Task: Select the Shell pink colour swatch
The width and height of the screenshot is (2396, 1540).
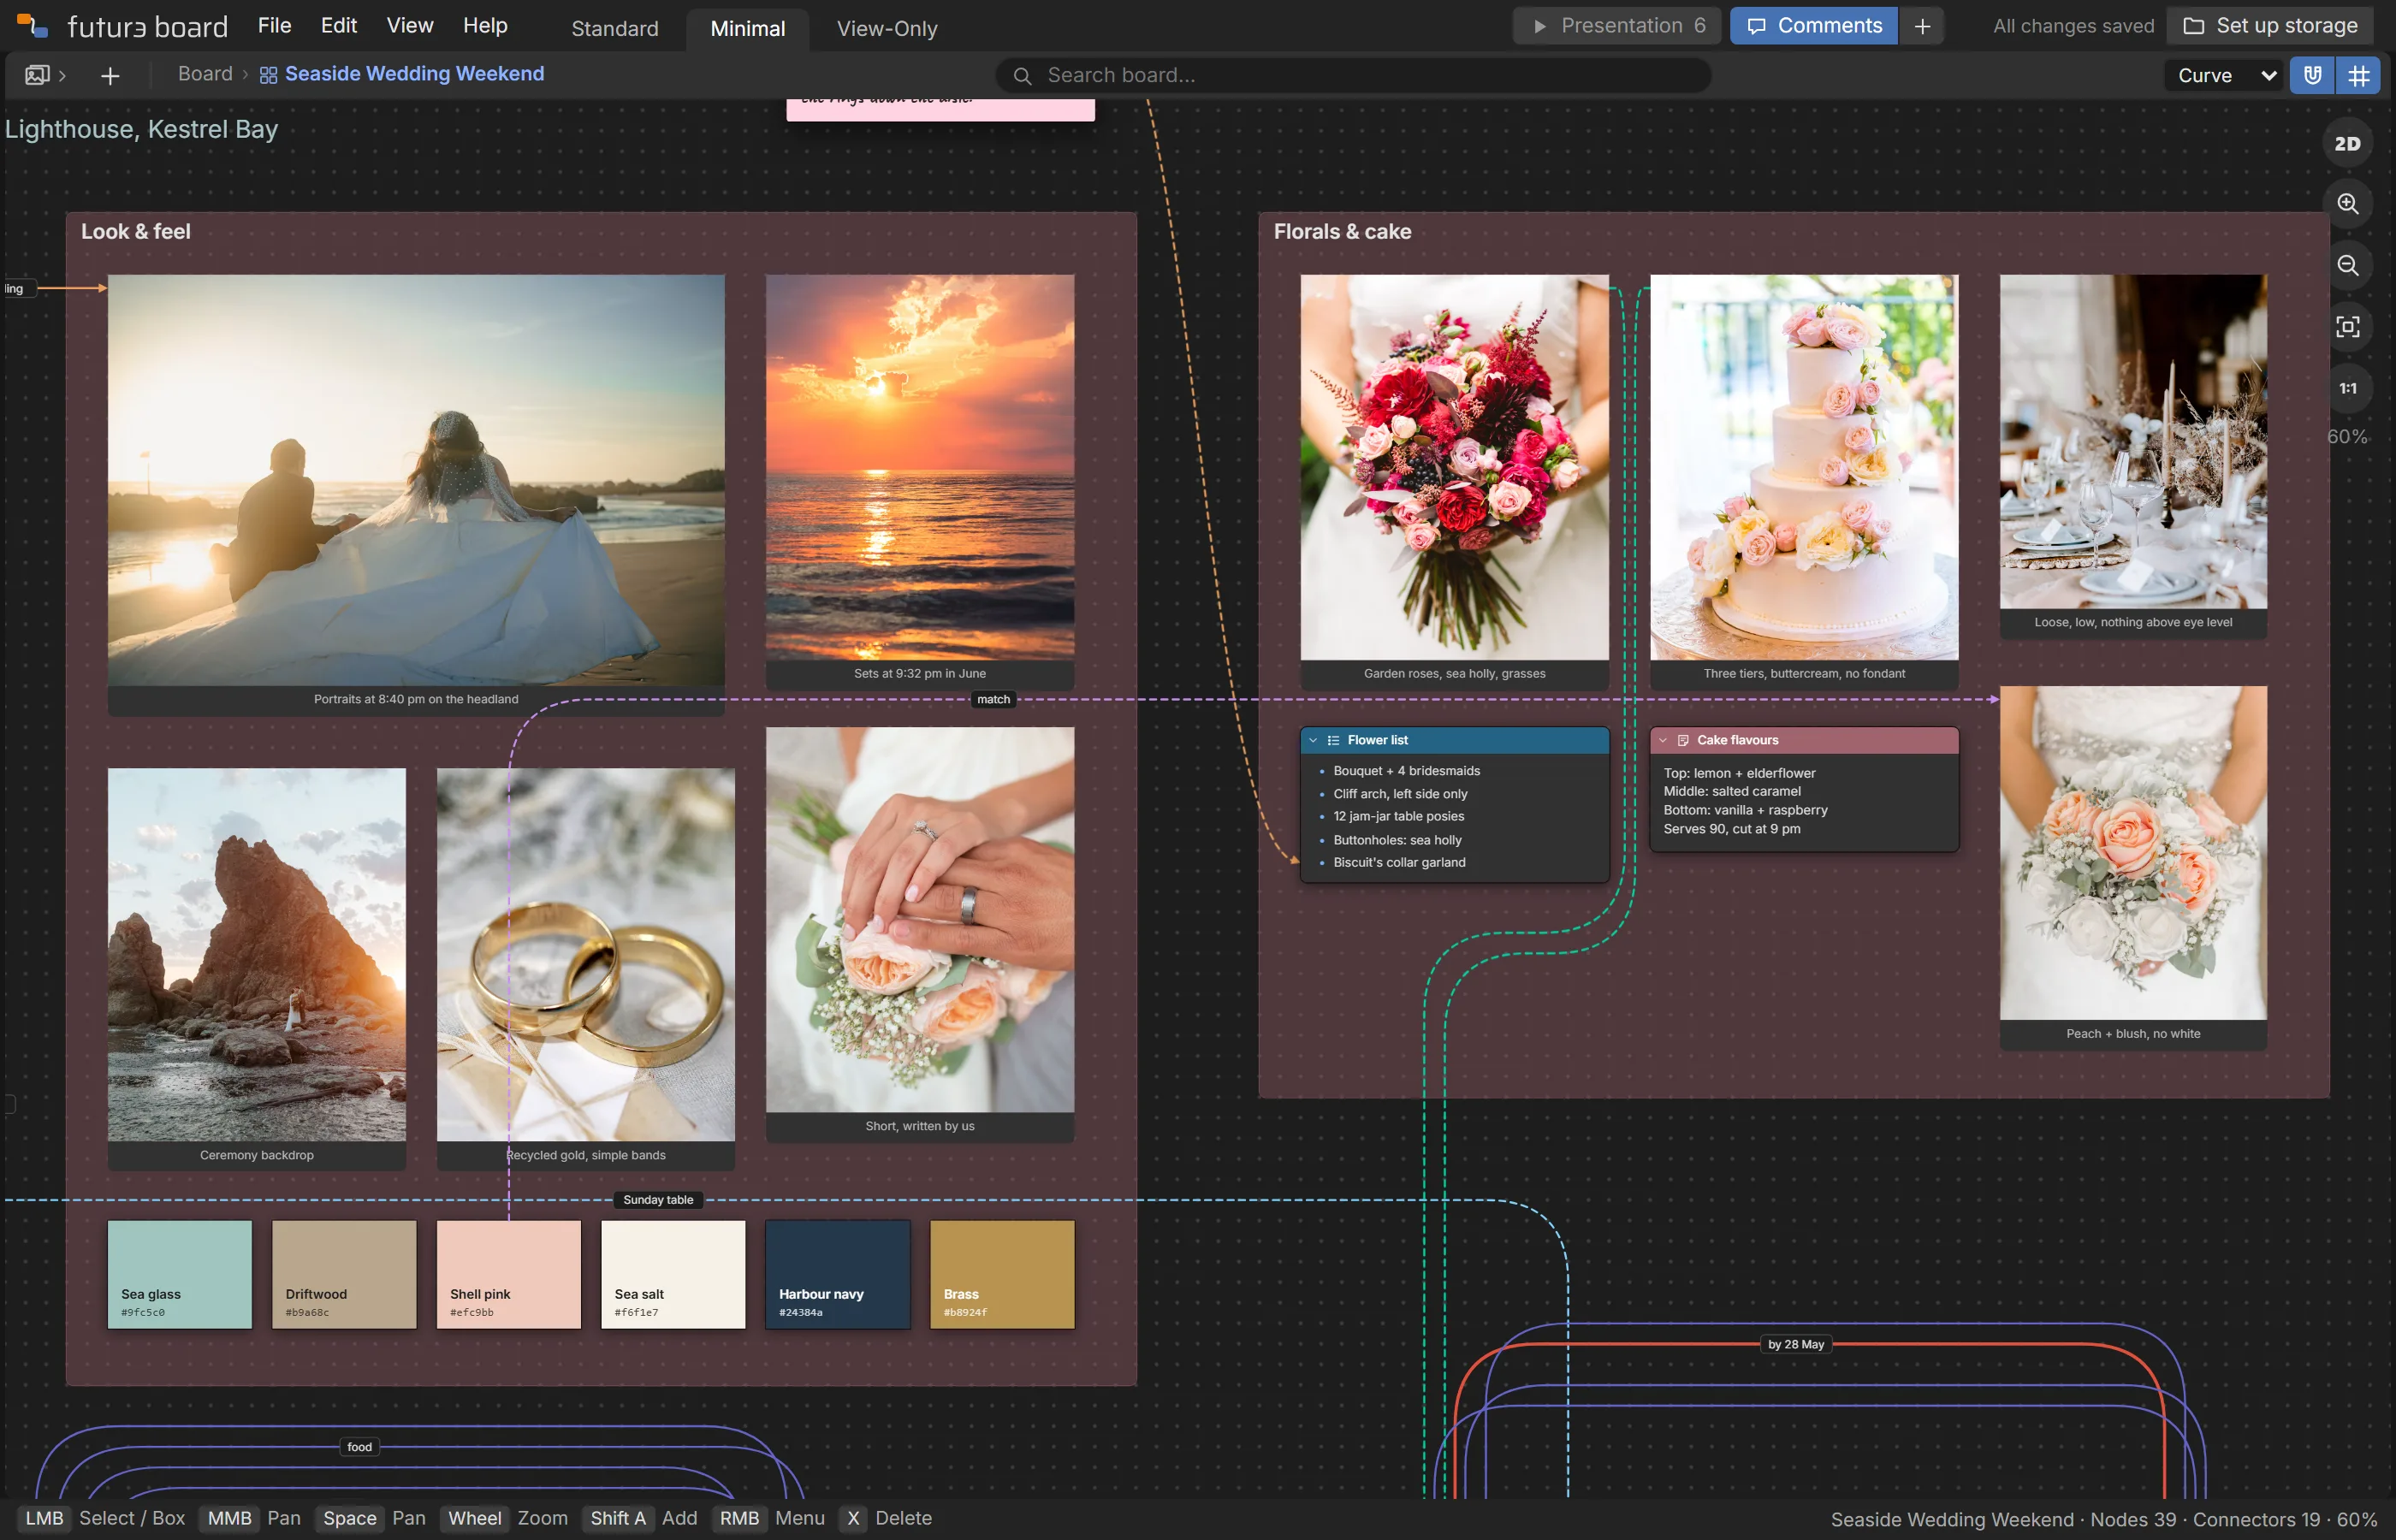Action: (x=509, y=1274)
